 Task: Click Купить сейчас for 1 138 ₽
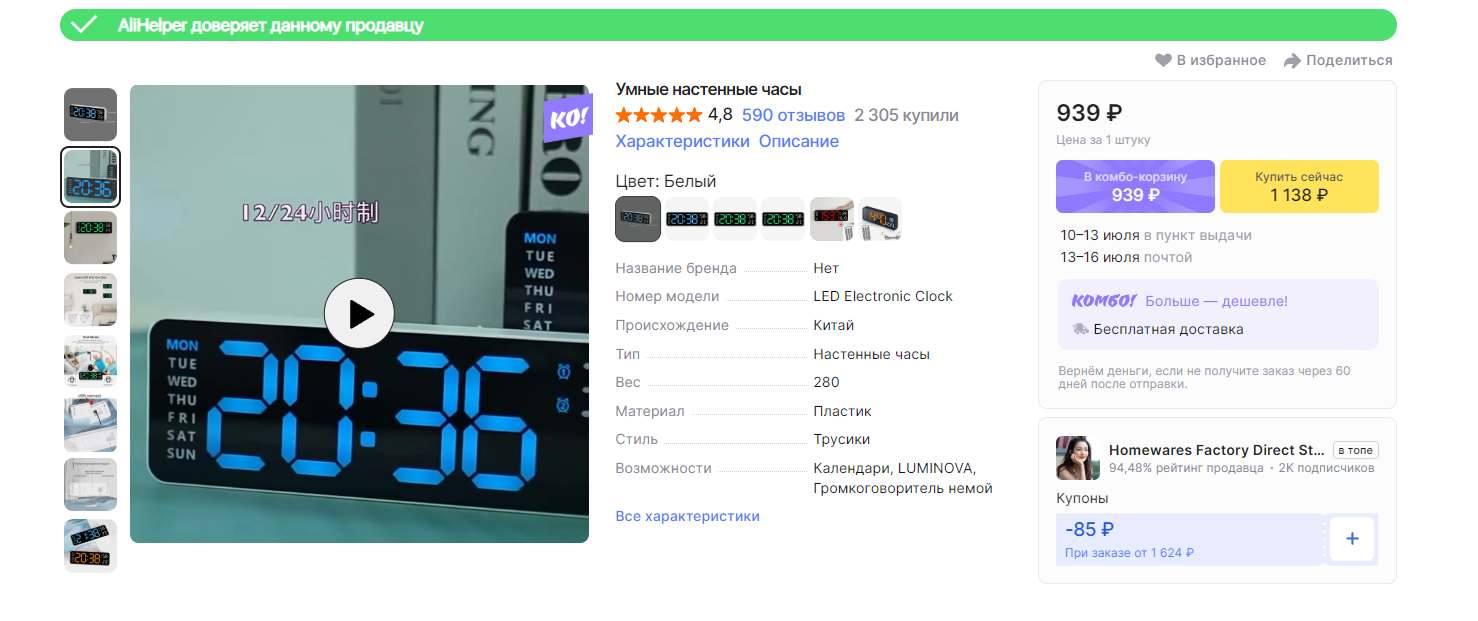pyautogui.click(x=1299, y=187)
